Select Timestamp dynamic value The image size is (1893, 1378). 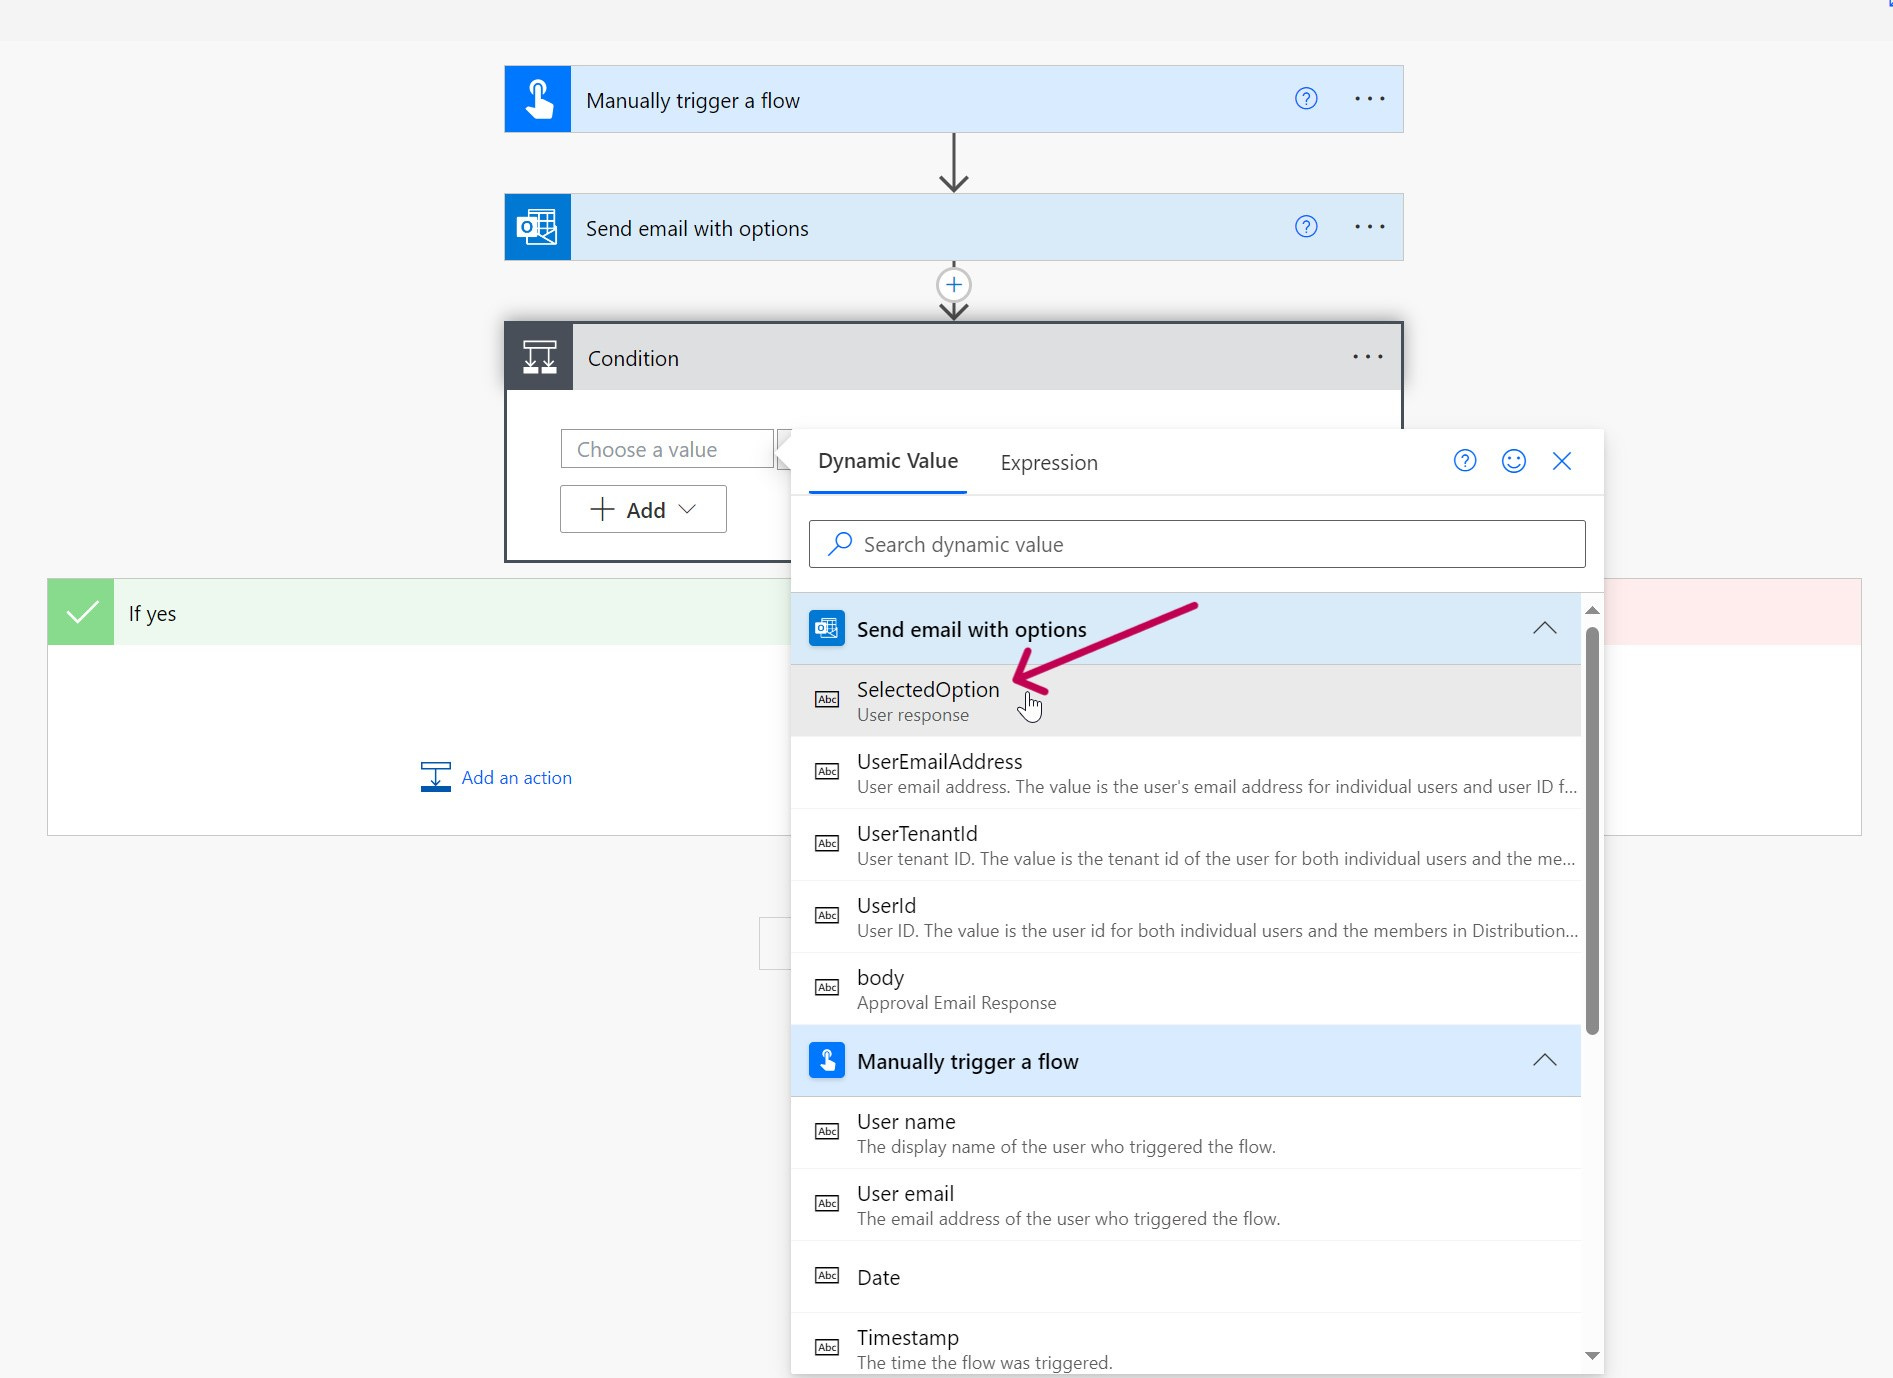[x=1186, y=1345]
